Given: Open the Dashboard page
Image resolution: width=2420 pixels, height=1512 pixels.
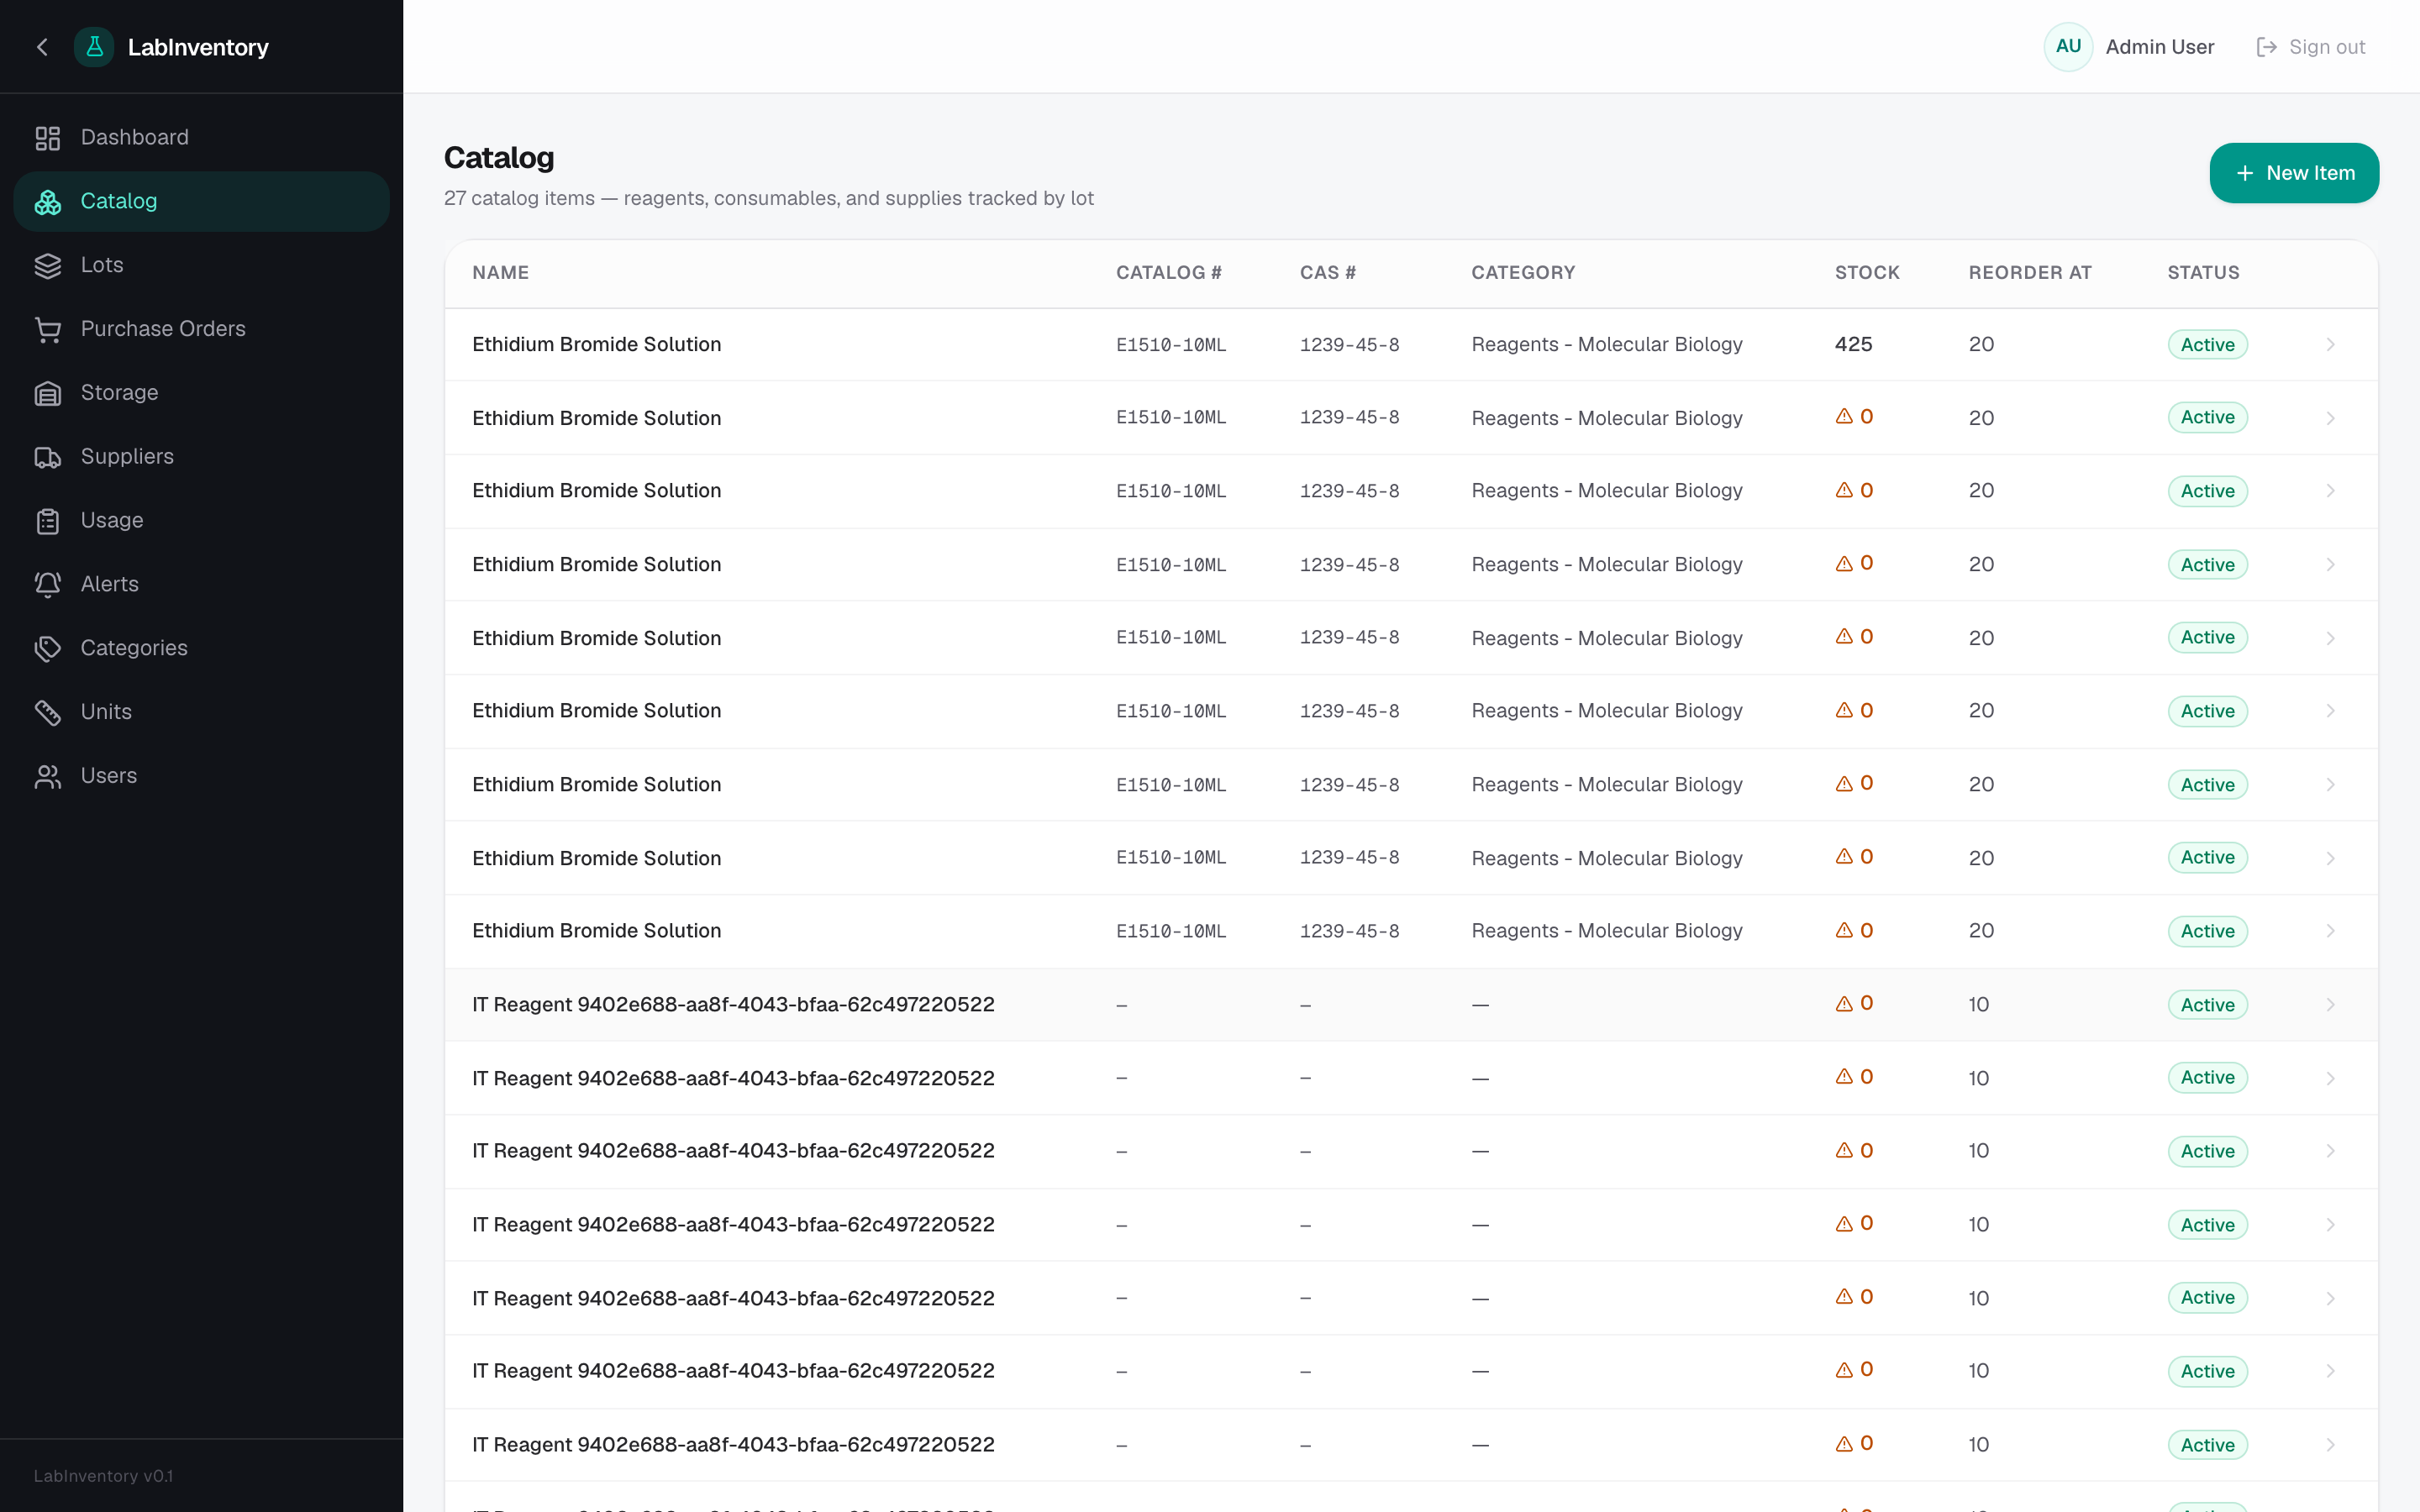Looking at the screenshot, I should click(201, 138).
